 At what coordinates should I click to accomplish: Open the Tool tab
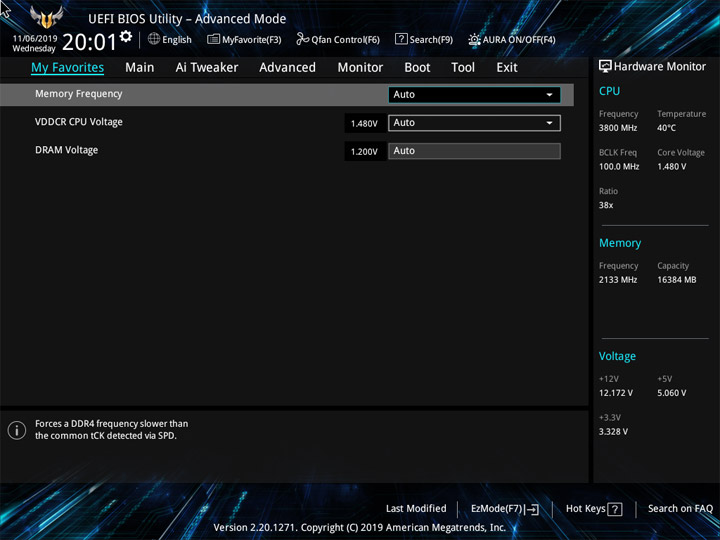(463, 68)
